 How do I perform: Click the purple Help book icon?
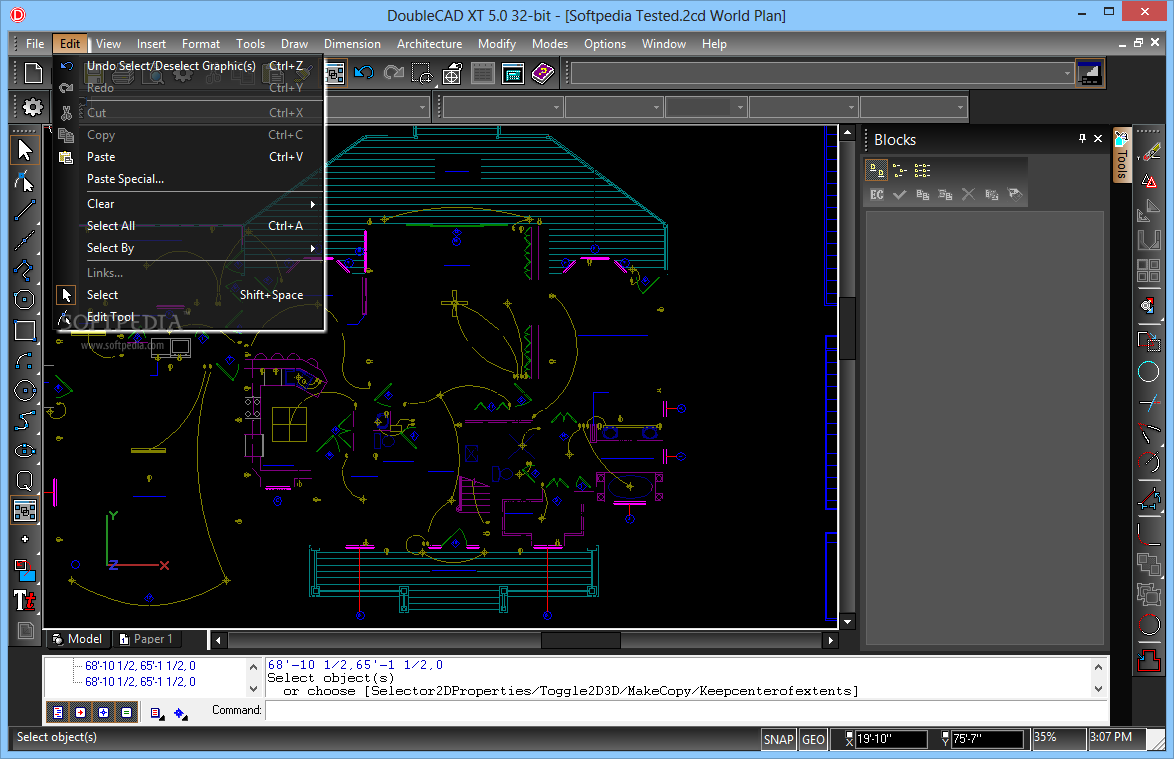543,73
